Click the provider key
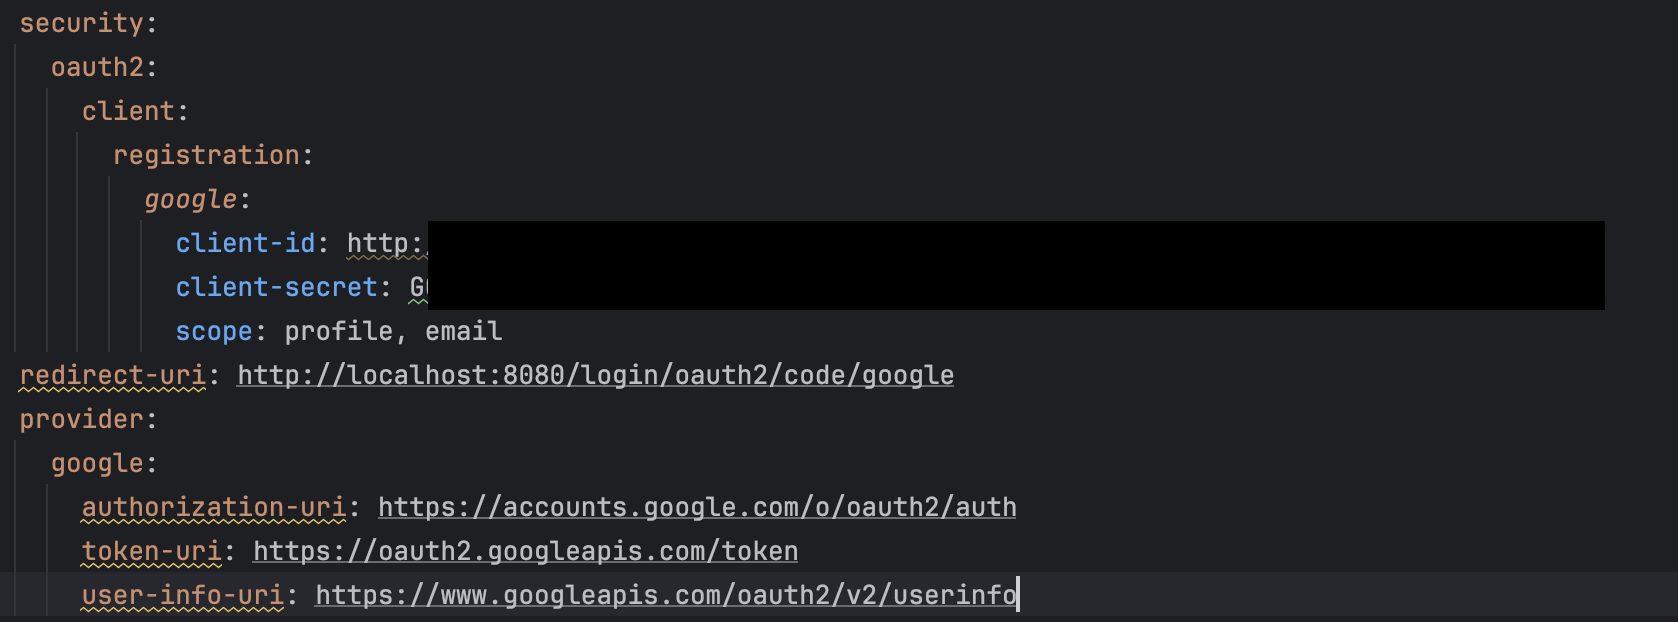This screenshot has height=622, width=1678. (82, 419)
